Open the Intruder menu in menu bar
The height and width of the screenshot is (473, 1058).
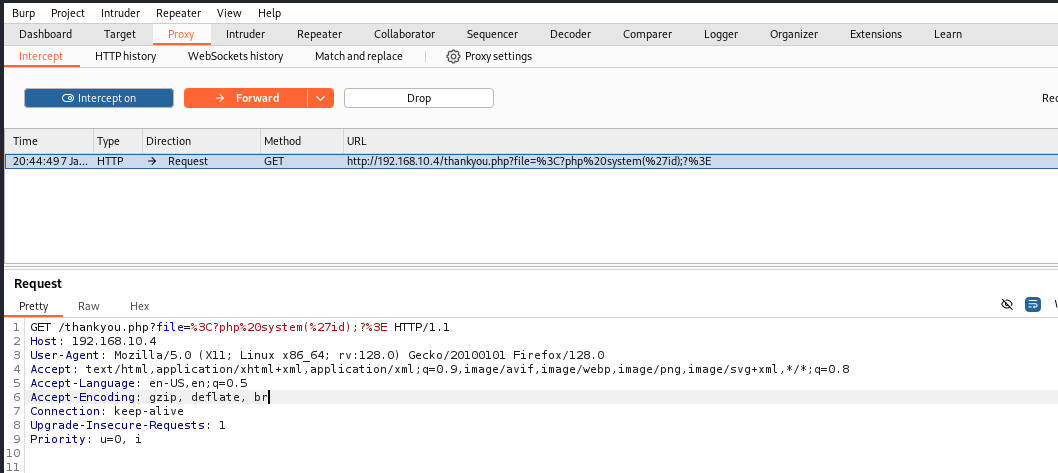(121, 13)
